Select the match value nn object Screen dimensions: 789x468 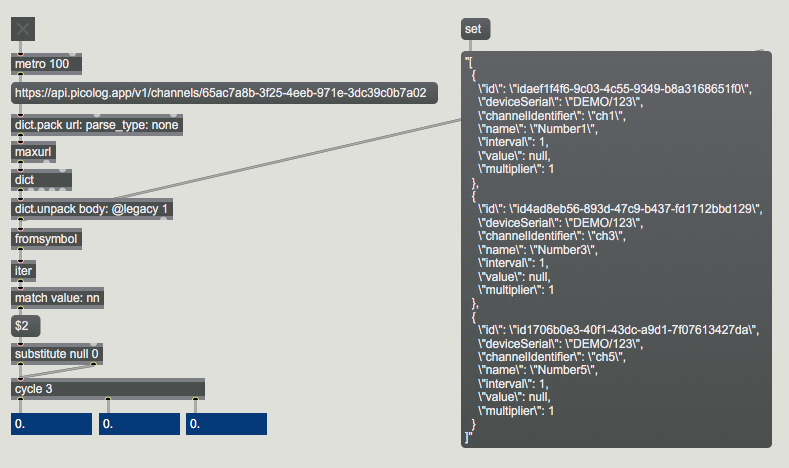click(x=58, y=298)
